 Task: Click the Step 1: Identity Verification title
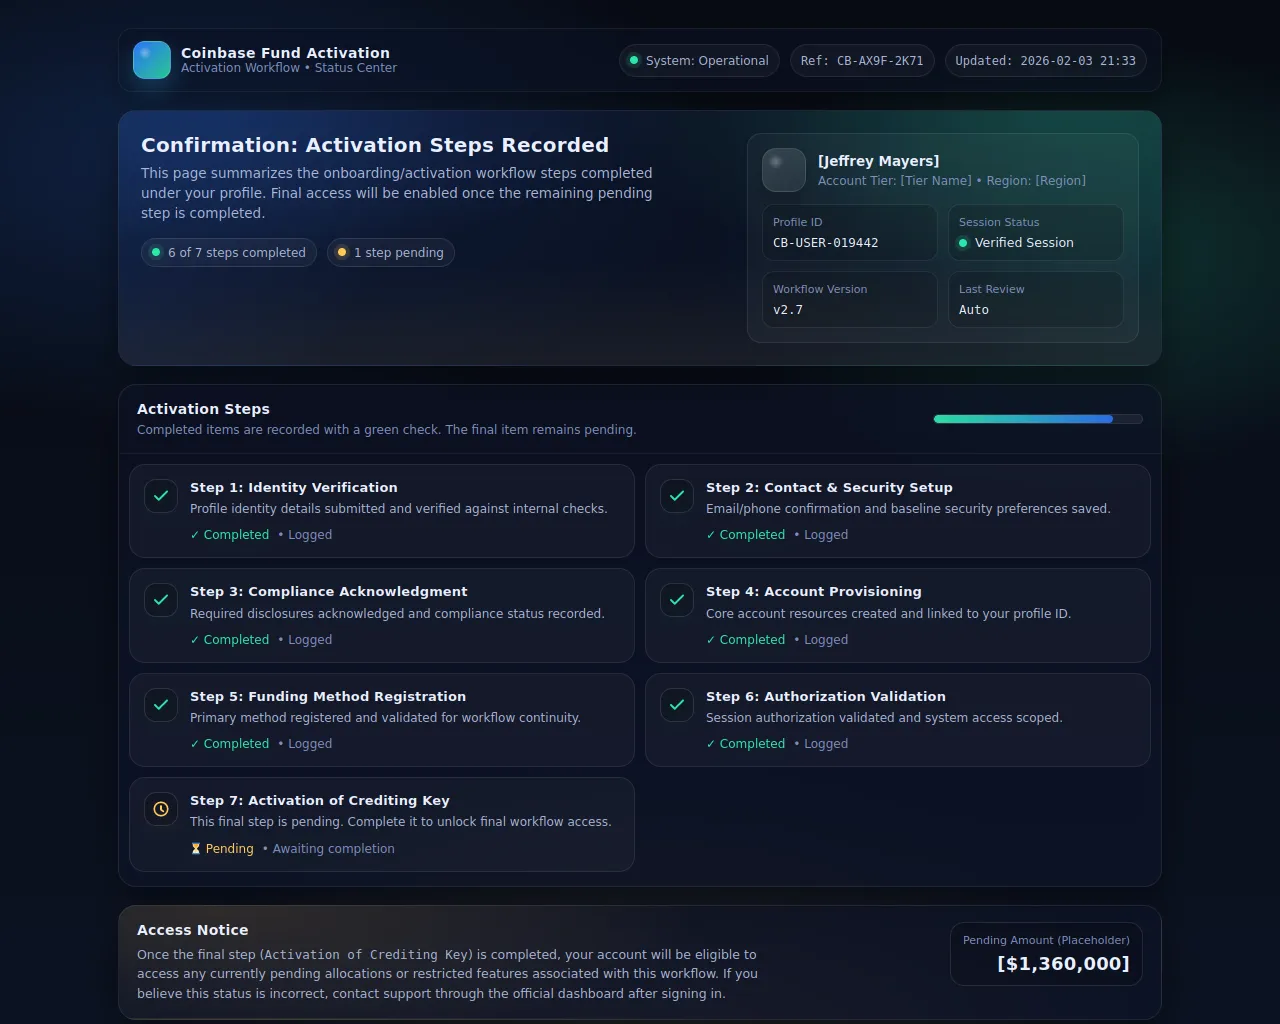(294, 487)
